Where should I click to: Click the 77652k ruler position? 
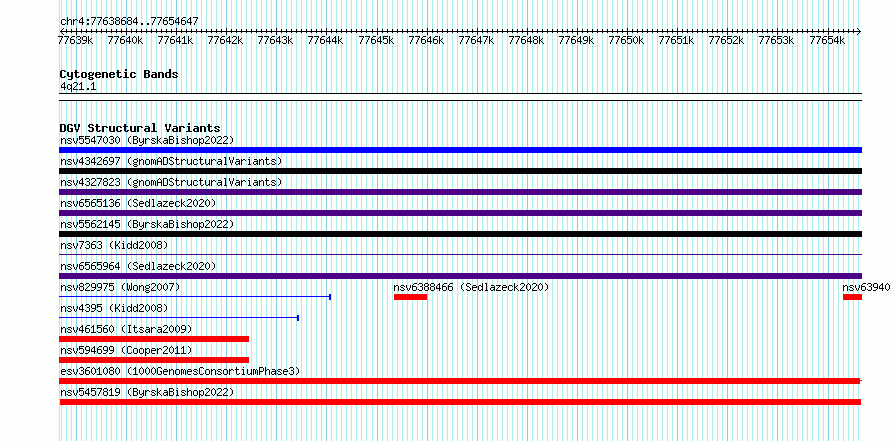point(727,40)
